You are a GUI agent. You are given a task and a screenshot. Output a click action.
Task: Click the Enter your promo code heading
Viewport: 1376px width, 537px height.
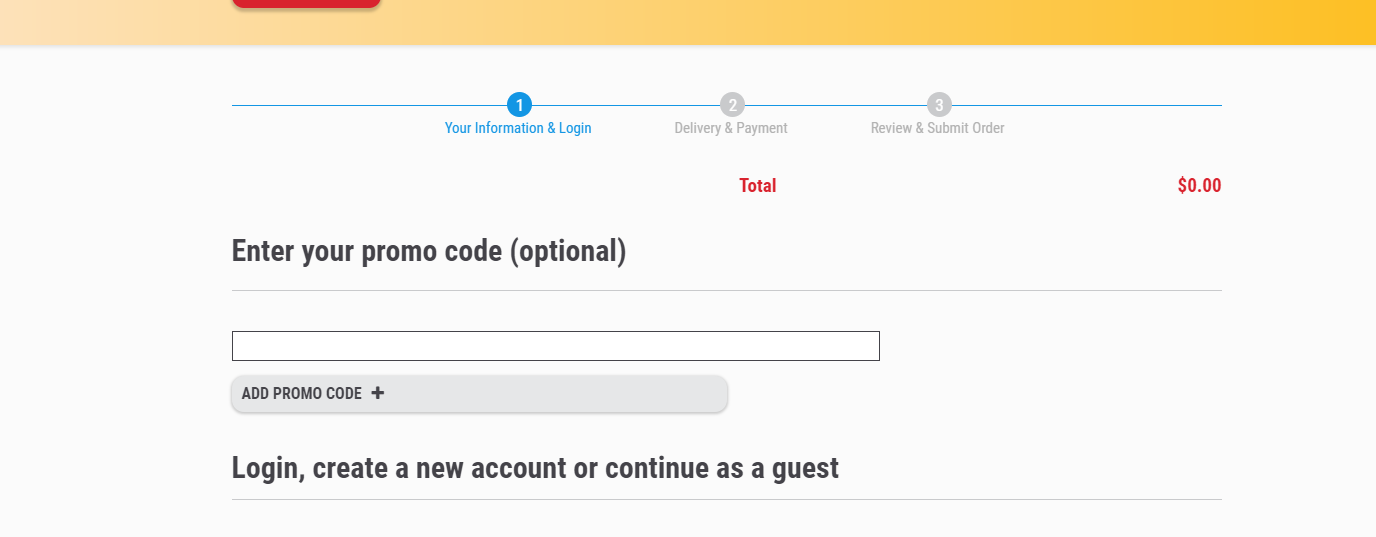coord(429,251)
